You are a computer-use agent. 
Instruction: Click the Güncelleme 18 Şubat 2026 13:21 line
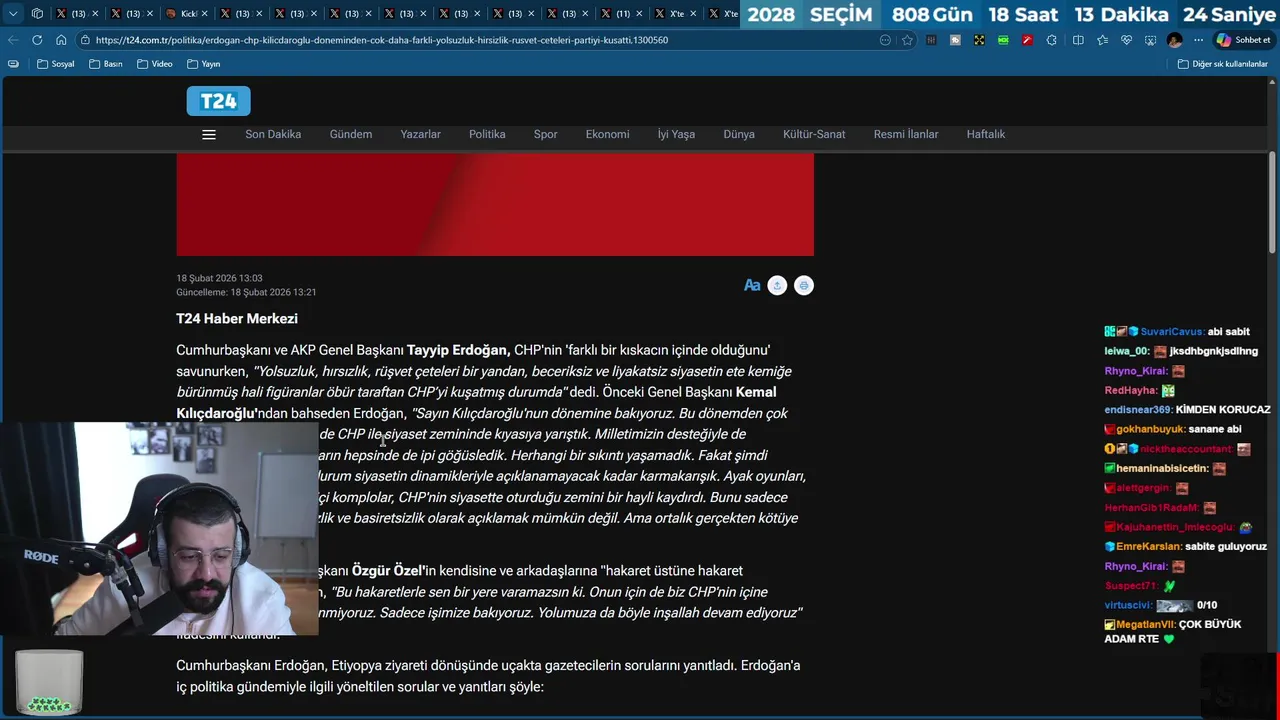(246, 293)
